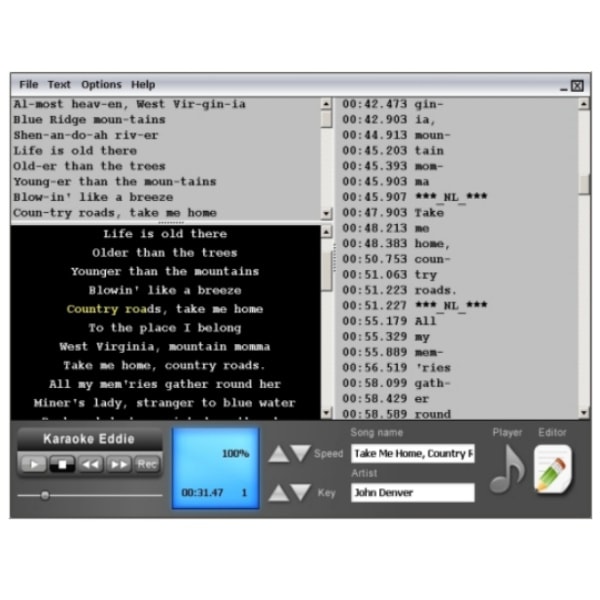Viewport: 600px width, 600px height.
Task: Open the Text menu
Action: coord(59,84)
